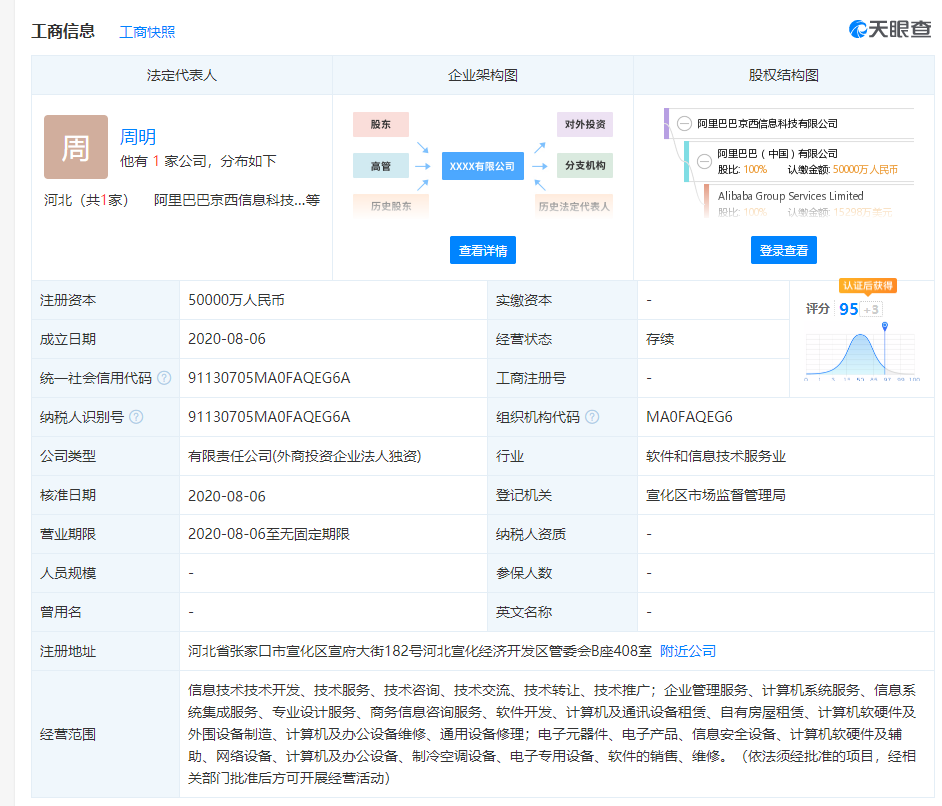Image resolution: width=942 pixels, height=806 pixels.
Task: Click the 有限责任公司(外商投资企业法人独资) value
Action: point(305,456)
